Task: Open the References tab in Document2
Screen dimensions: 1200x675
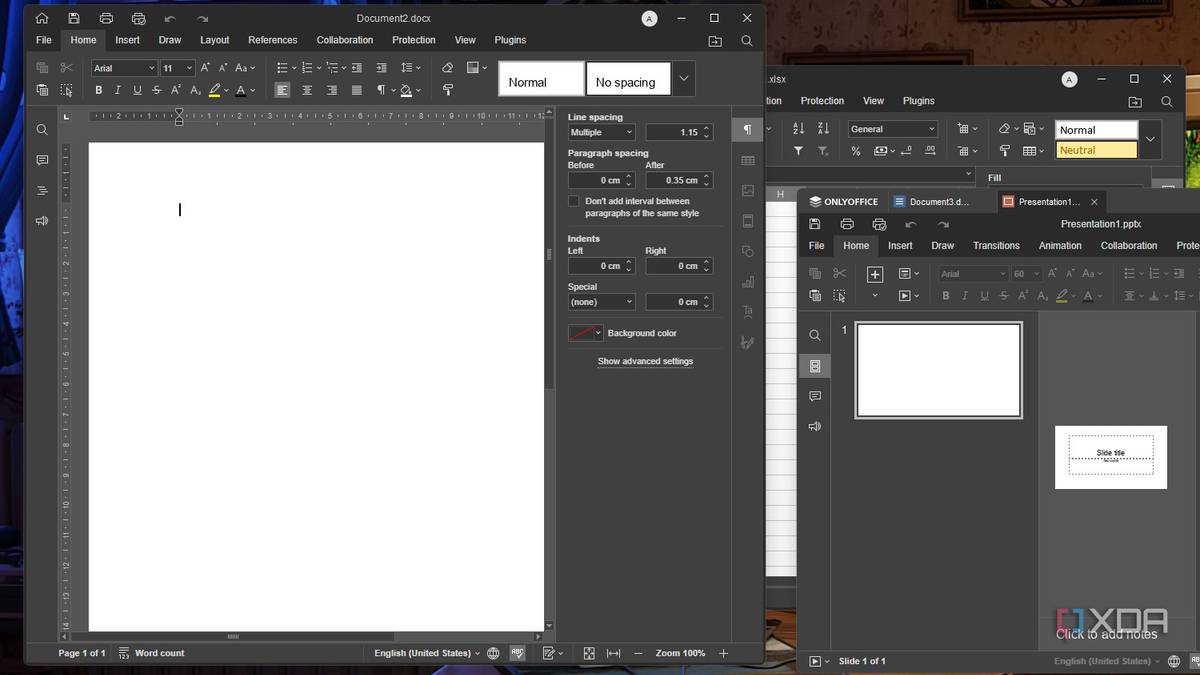Action: tap(273, 40)
